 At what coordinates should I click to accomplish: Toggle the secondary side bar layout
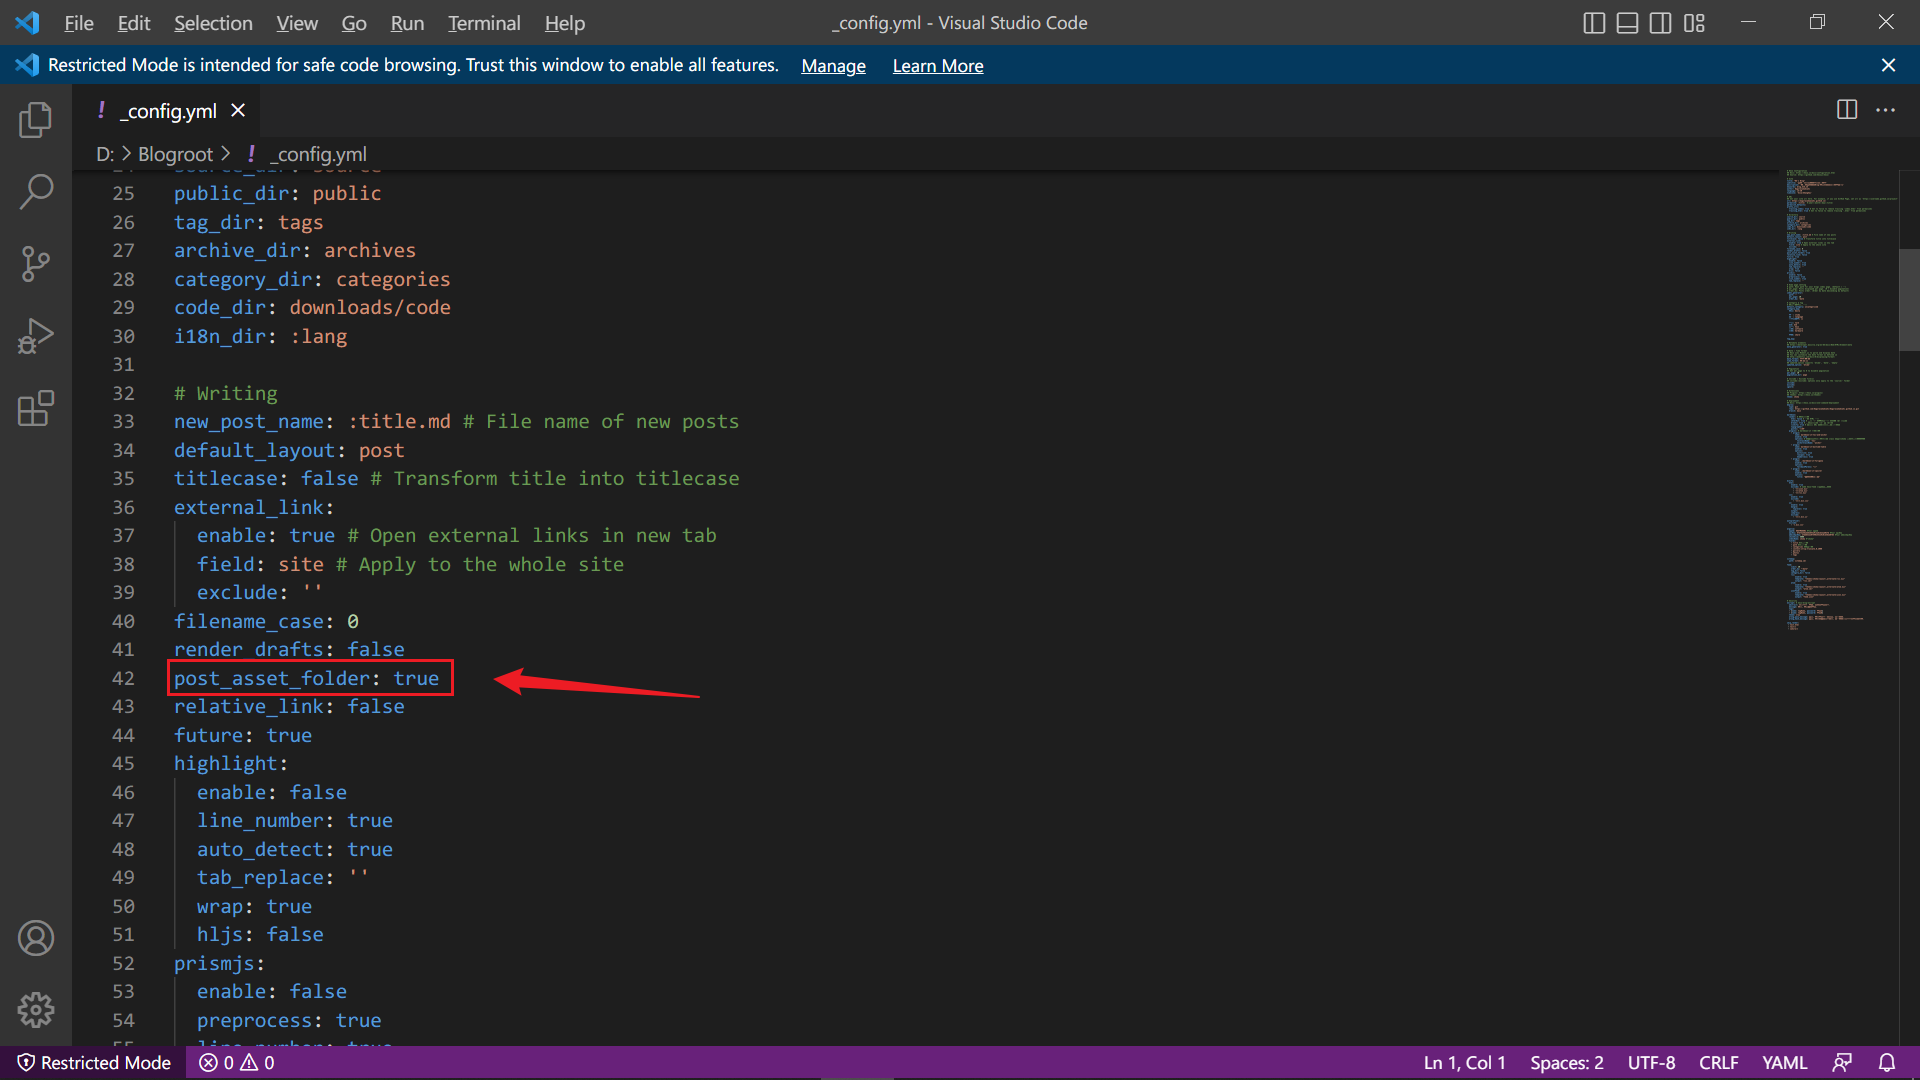1660,22
